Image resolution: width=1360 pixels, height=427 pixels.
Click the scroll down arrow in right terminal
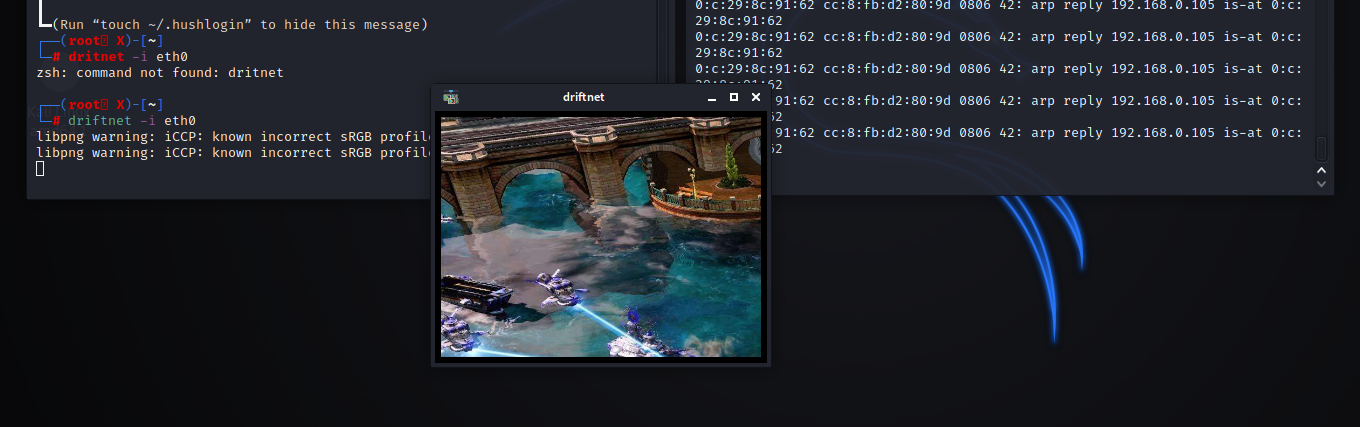click(x=1321, y=183)
